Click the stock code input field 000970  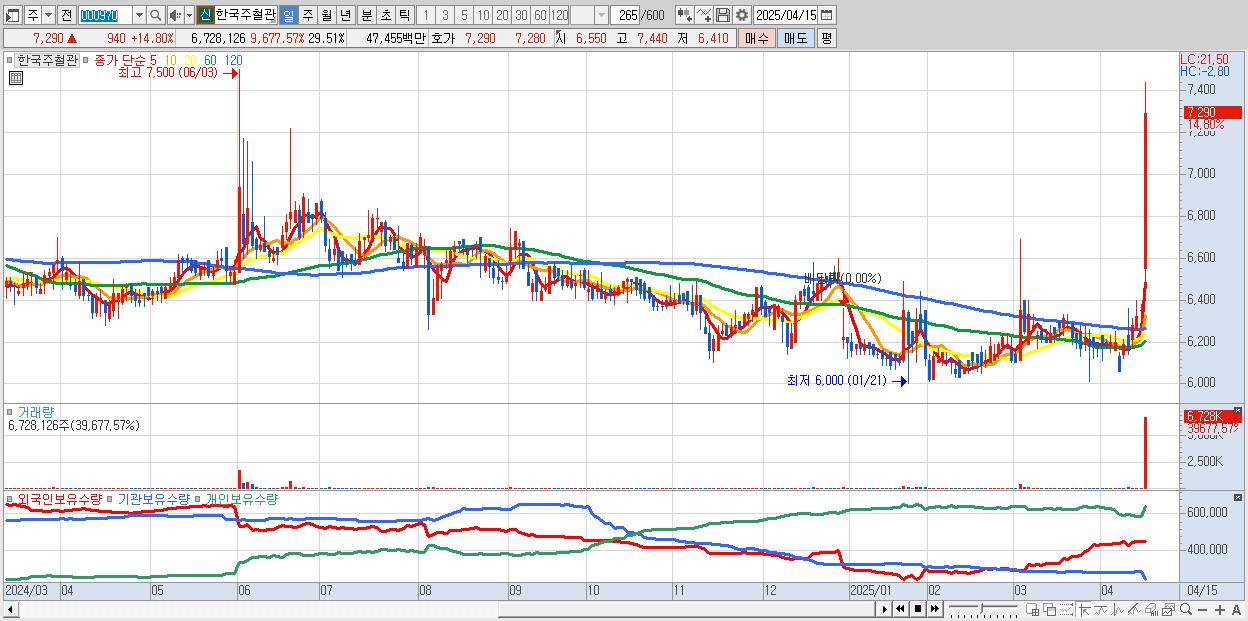tap(104, 15)
